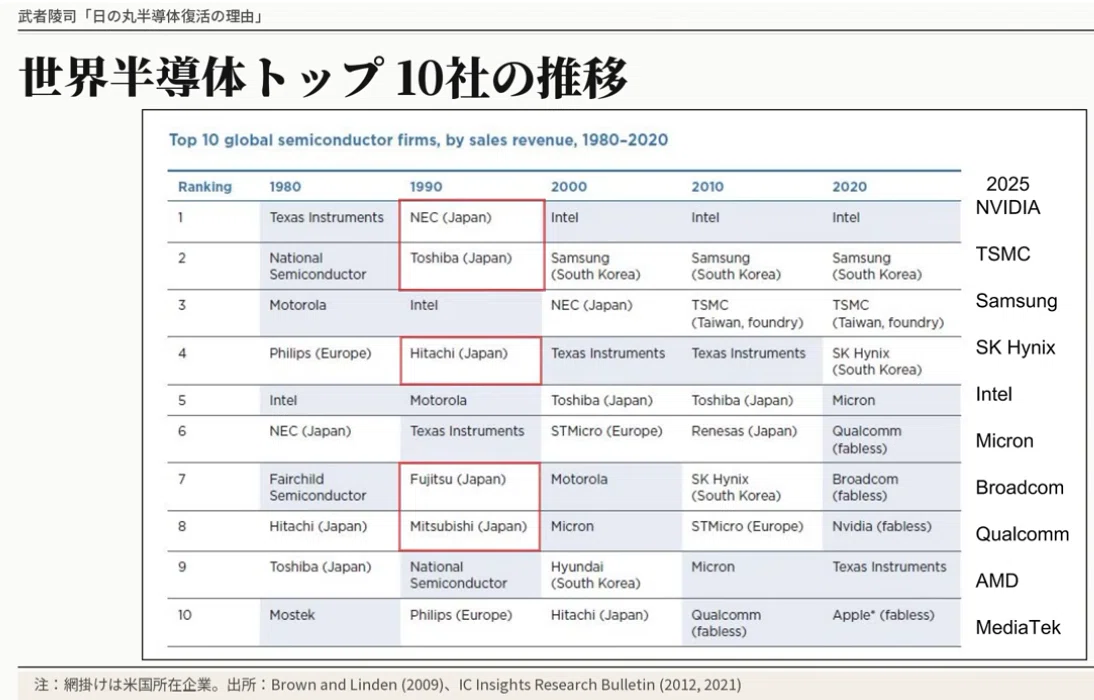The image size is (1094, 700).
Task: Click 'Samsung (South Korea)' in the 2020 column
Action: pos(877,266)
